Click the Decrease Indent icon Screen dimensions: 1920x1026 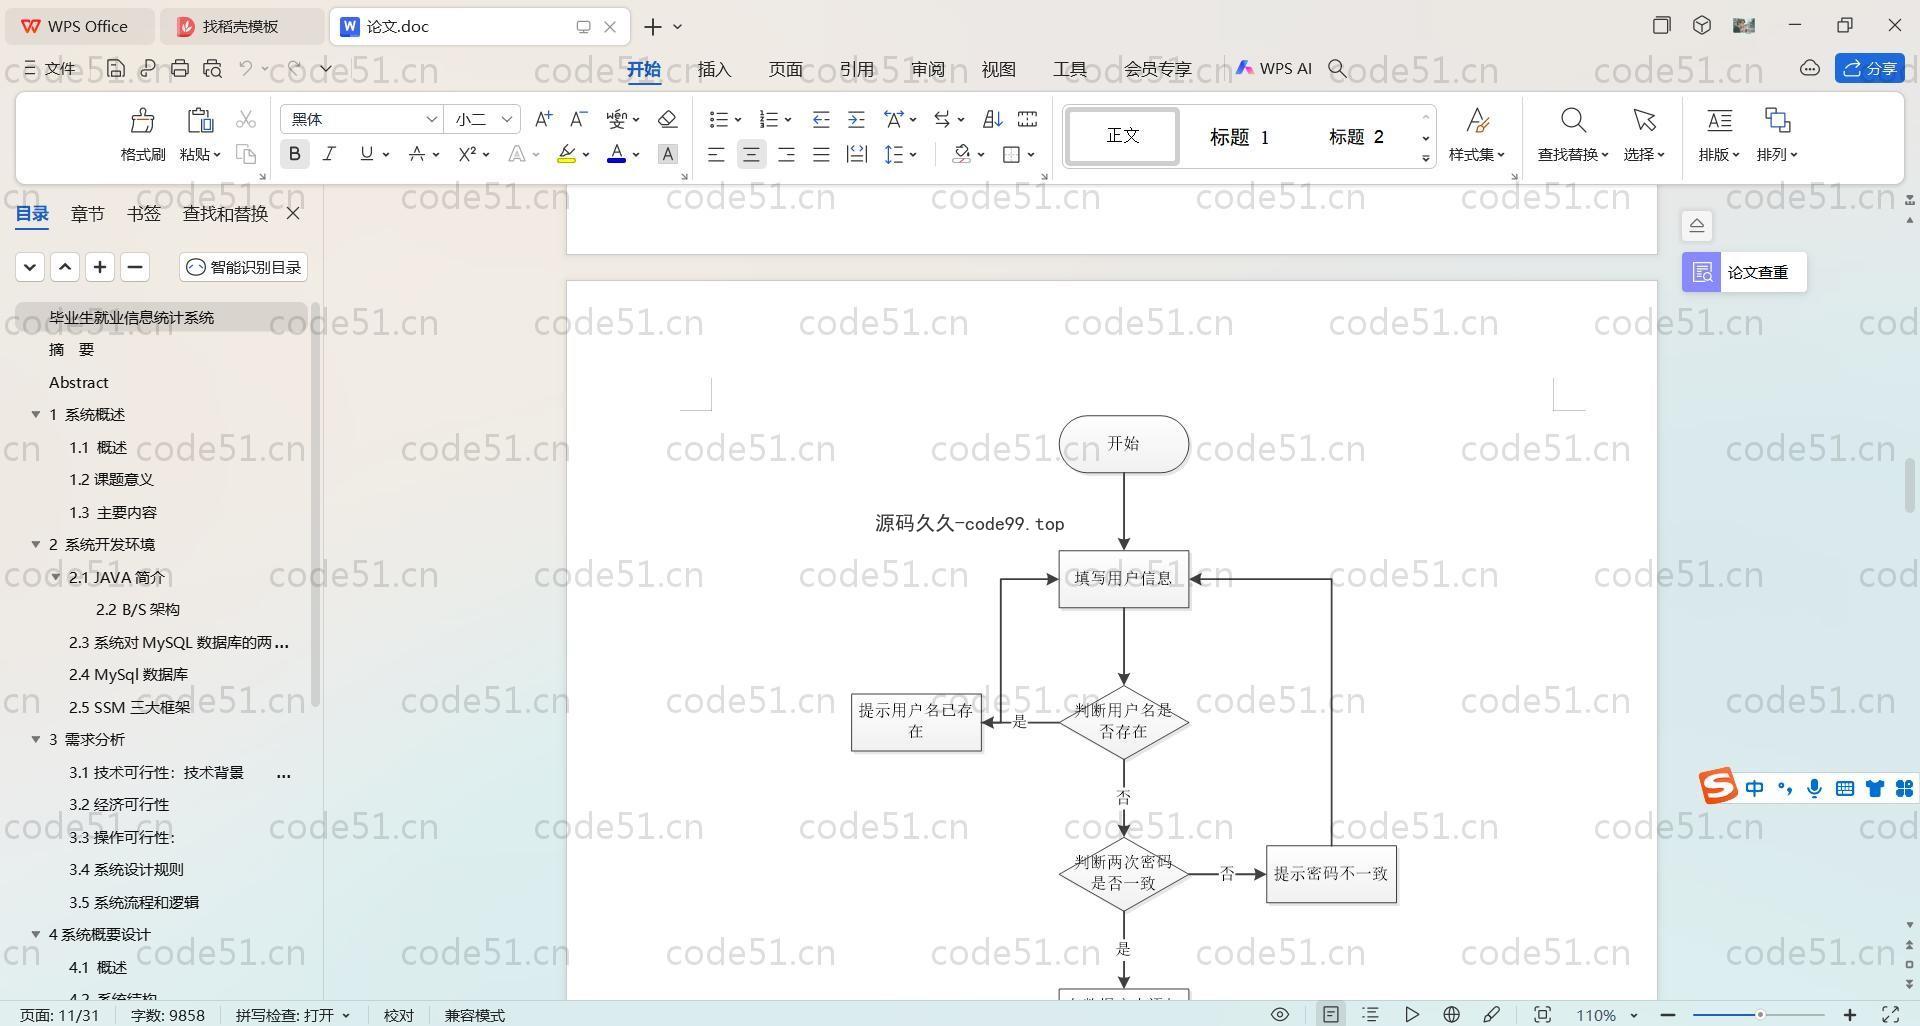tap(821, 119)
